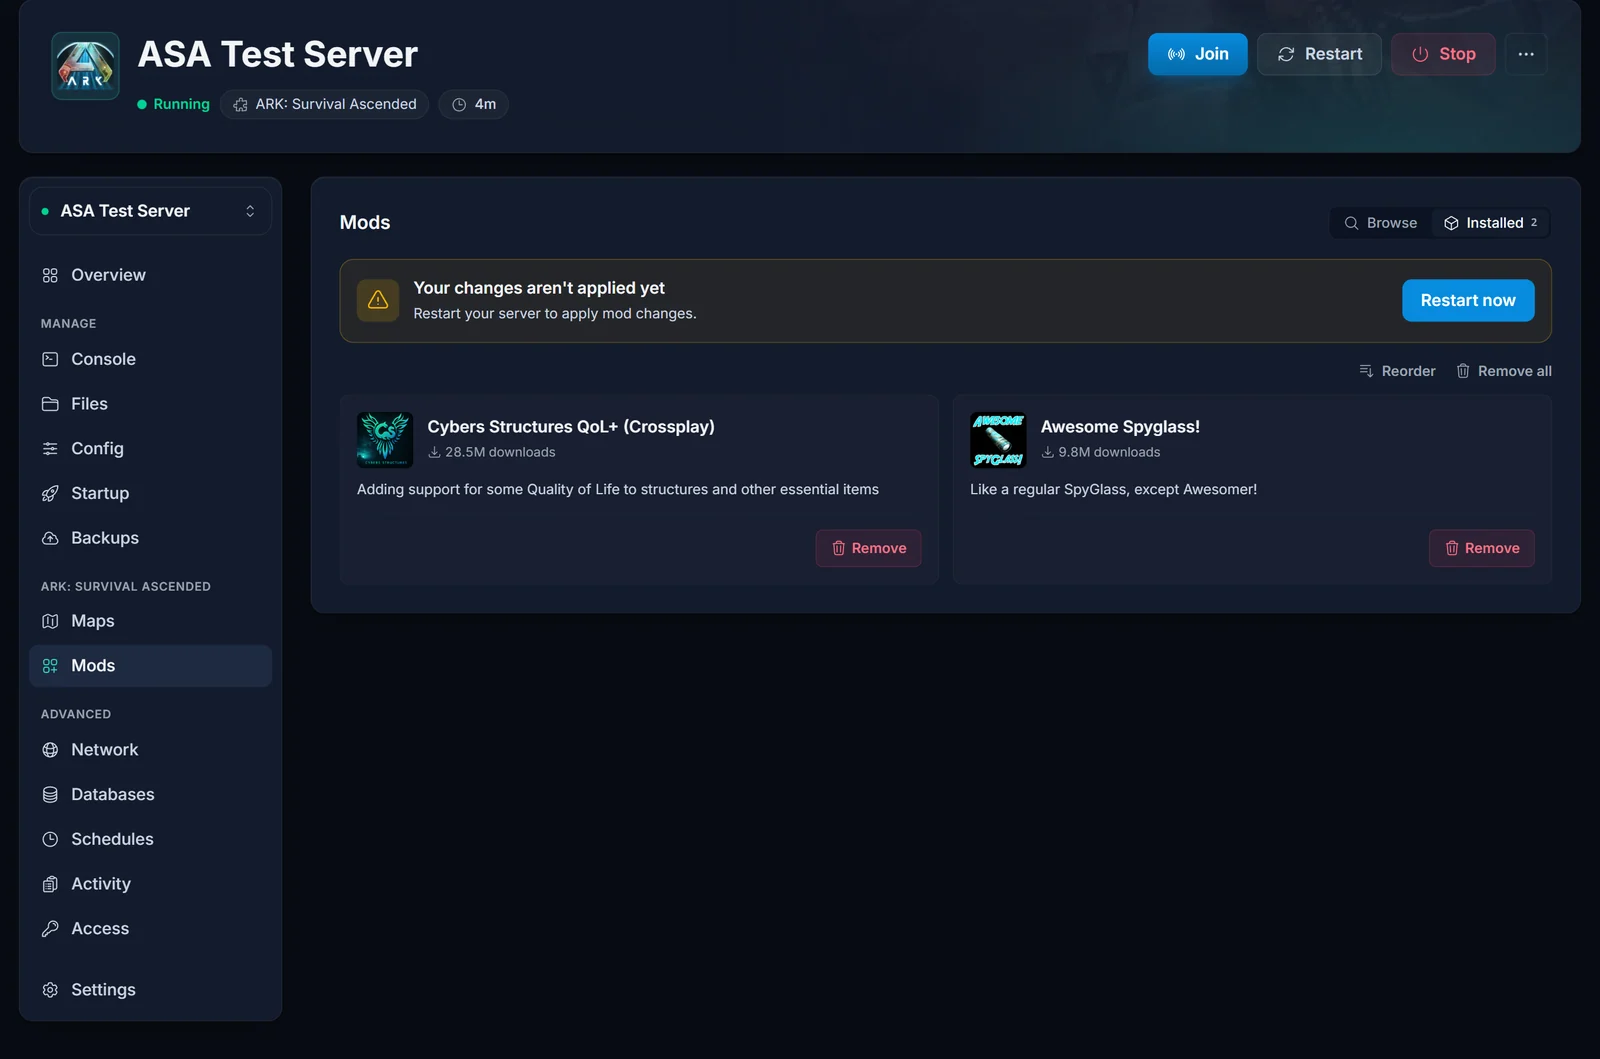The image size is (1600, 1059).
Task: Open the Access page
Action: point(150,929)
